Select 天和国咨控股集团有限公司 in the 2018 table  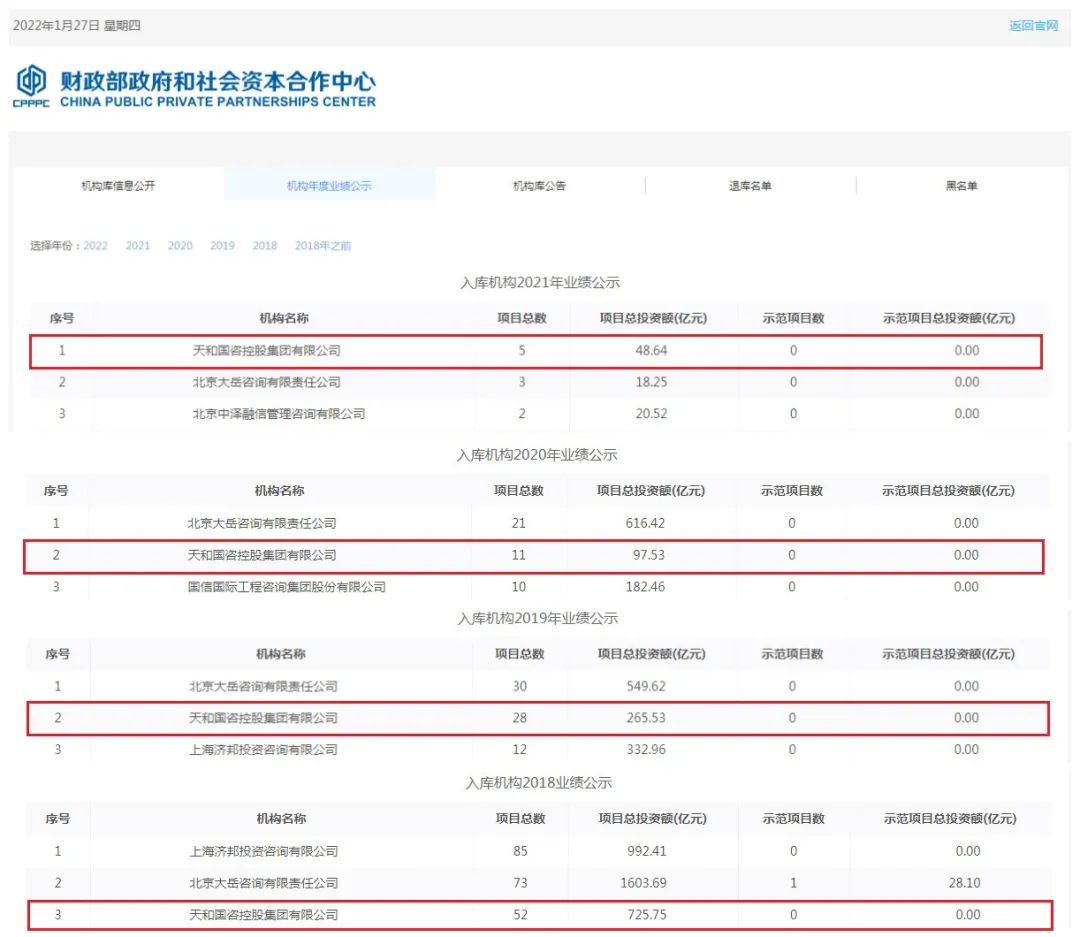264,915
